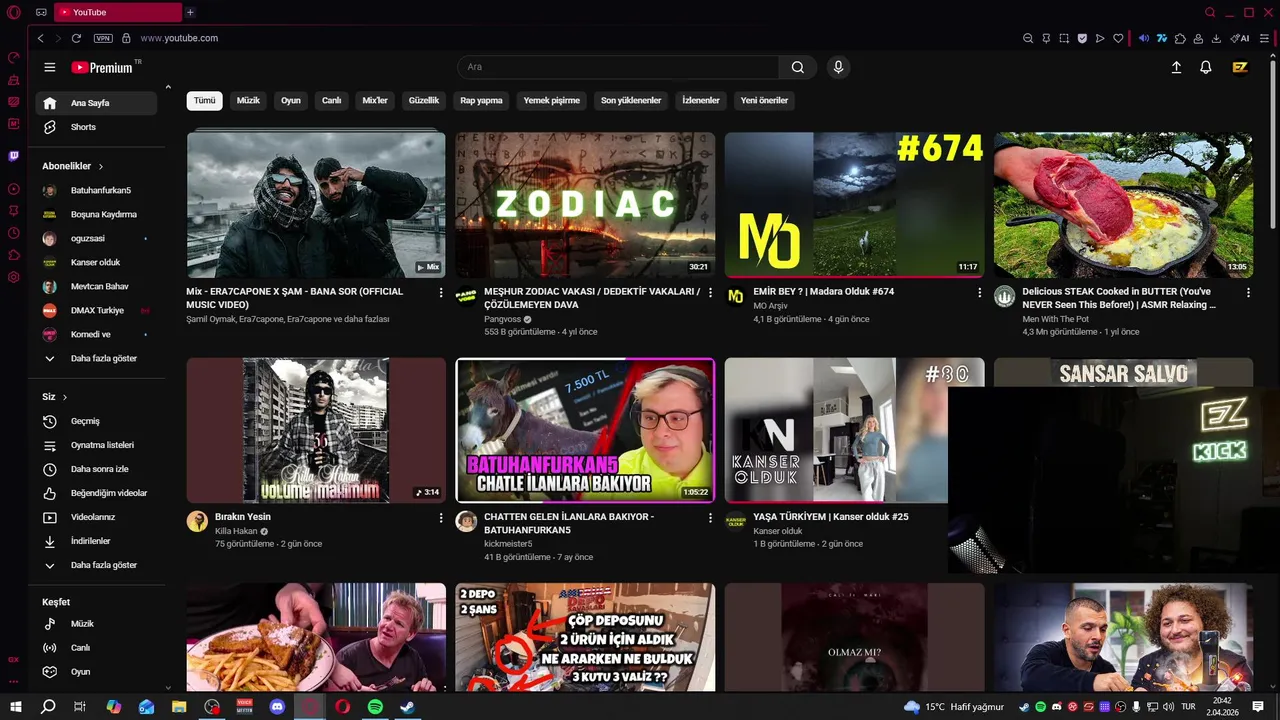This screenshot has width=1280, height=720.
Task: Open a new browser tab with plus
Action: coord(190,12)
